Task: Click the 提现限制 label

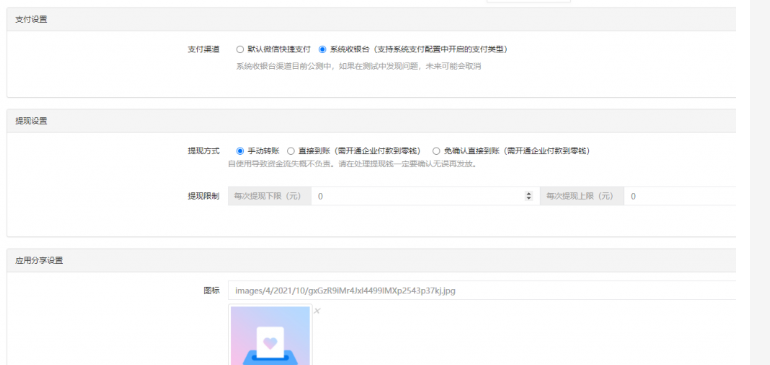Action: [x=203, y=196]
